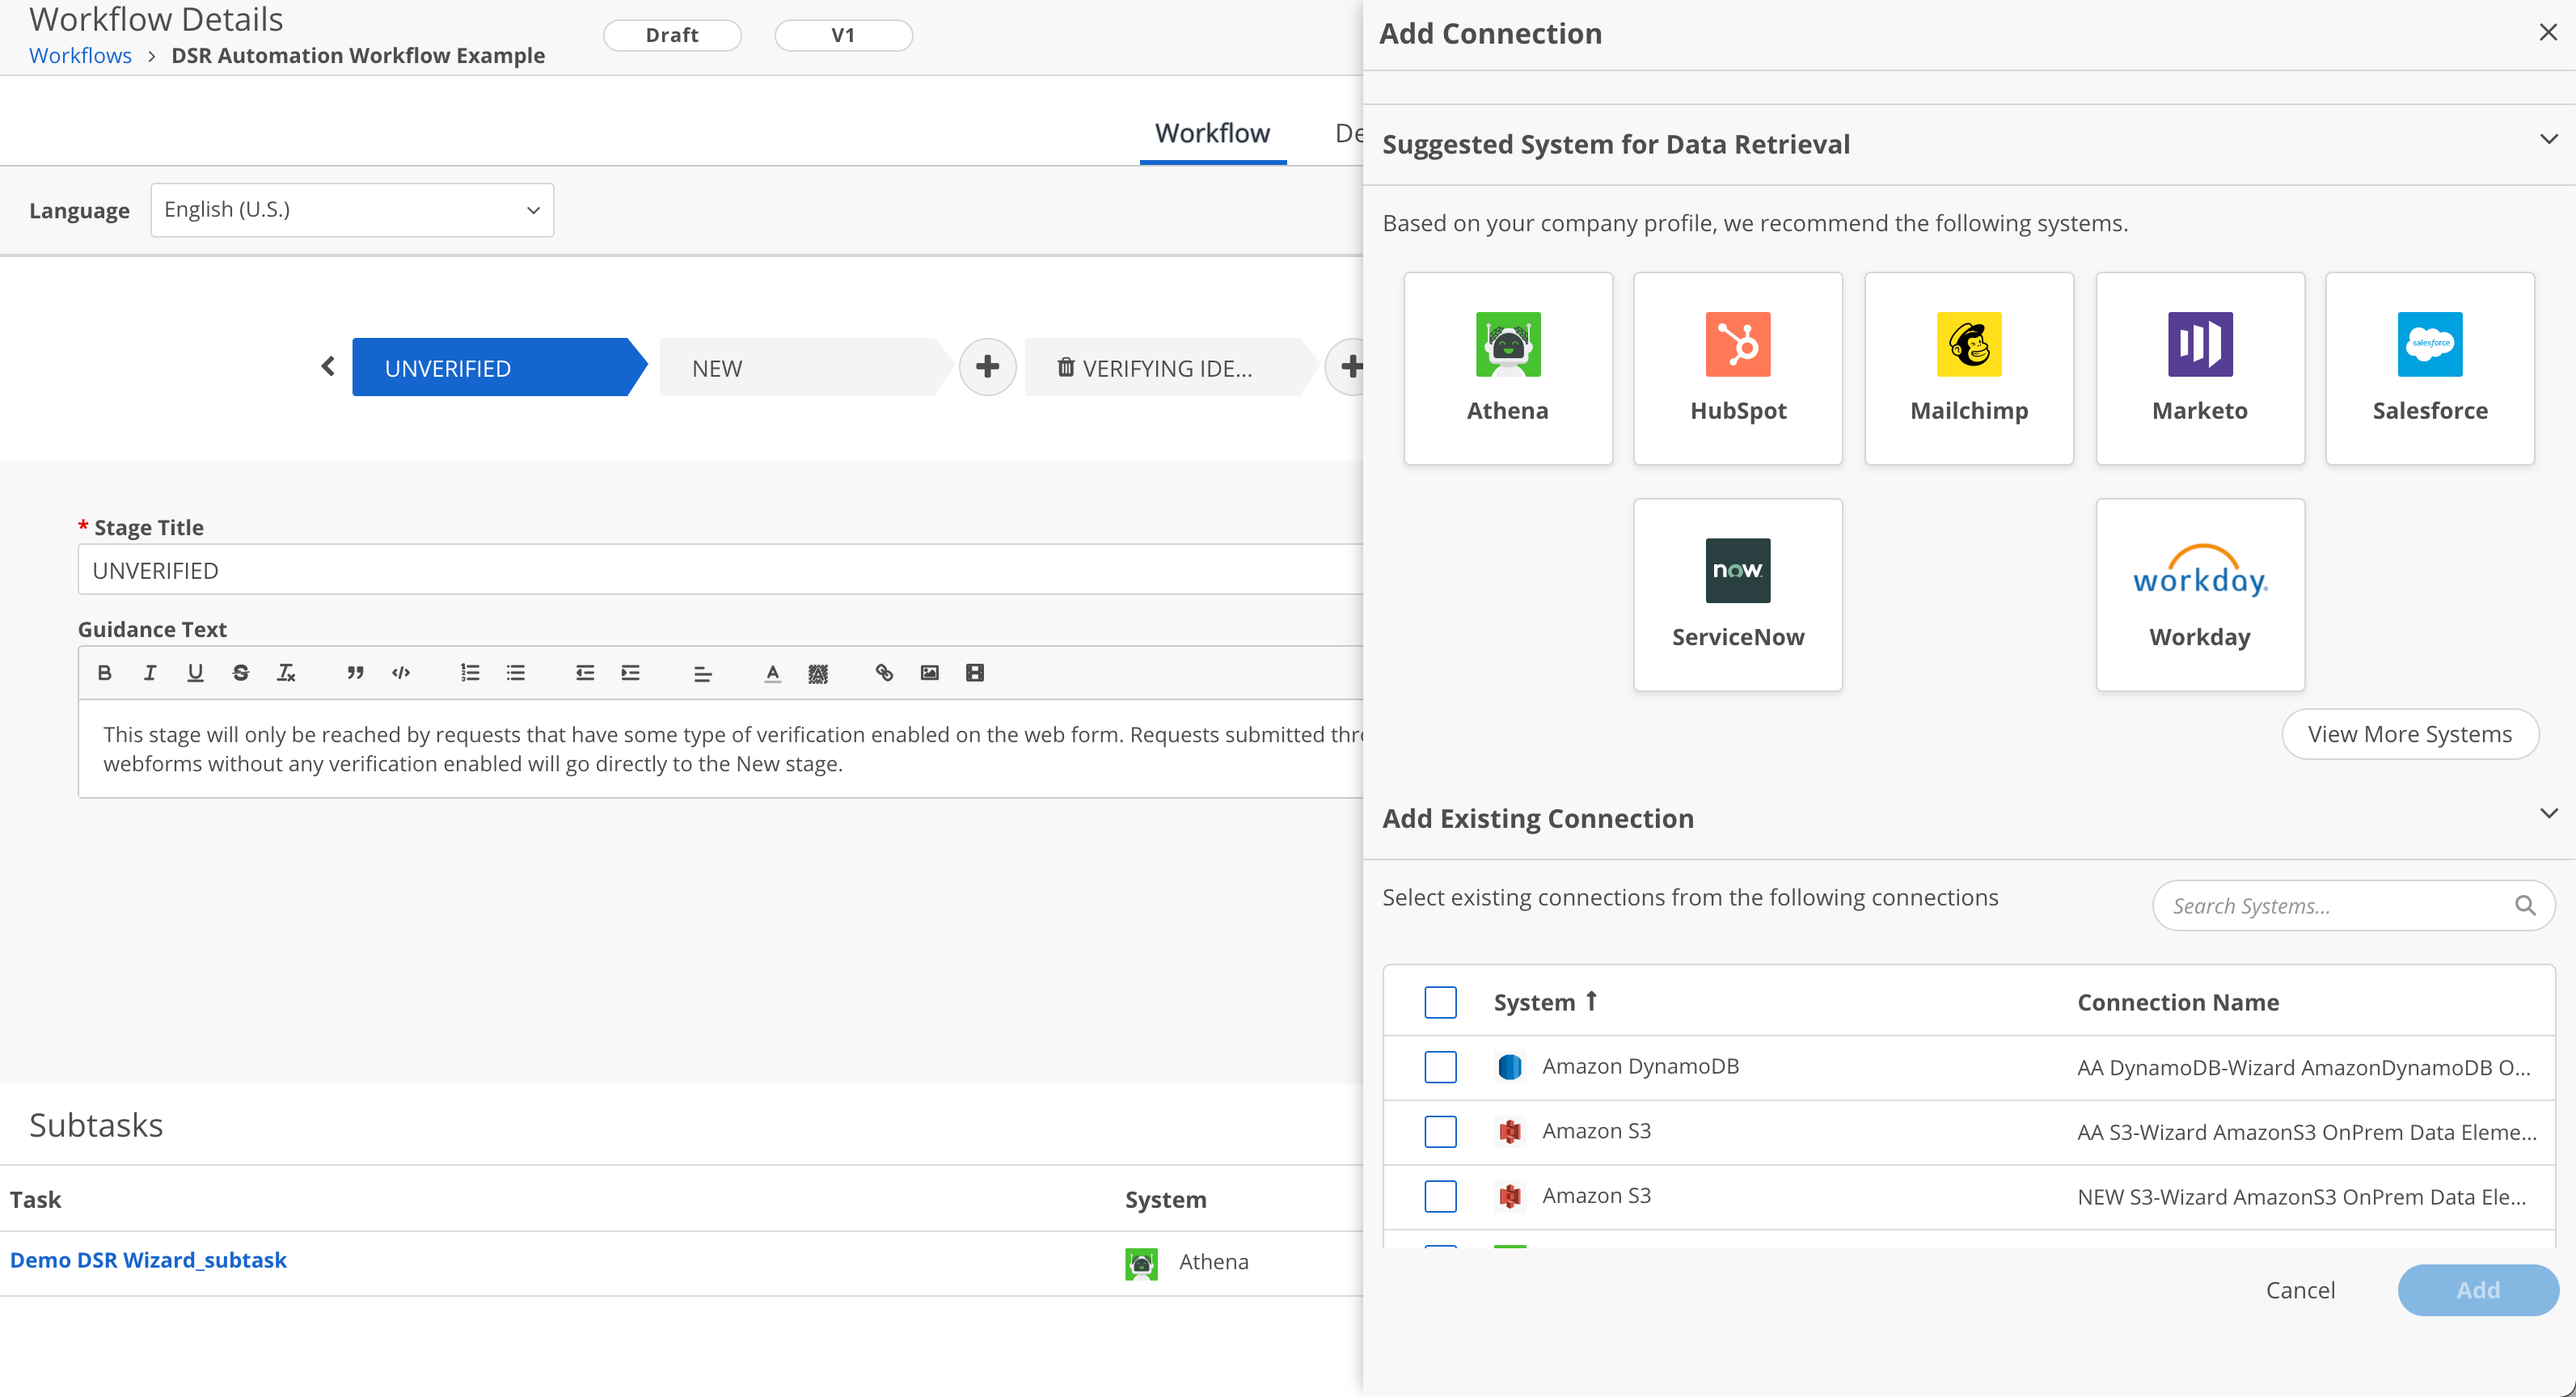
Task: Click the insert image icon
Action: [x=929, y=673]
